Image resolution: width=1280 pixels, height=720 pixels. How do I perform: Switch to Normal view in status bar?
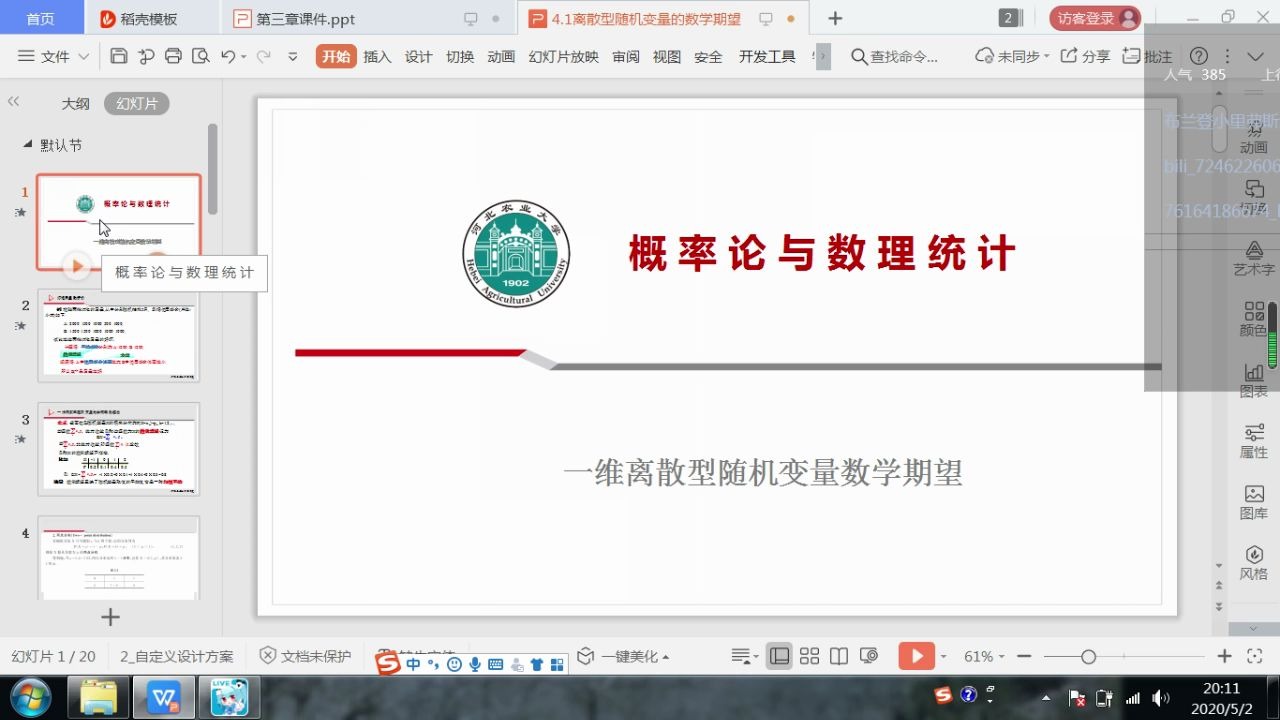(x=780, y=656)
